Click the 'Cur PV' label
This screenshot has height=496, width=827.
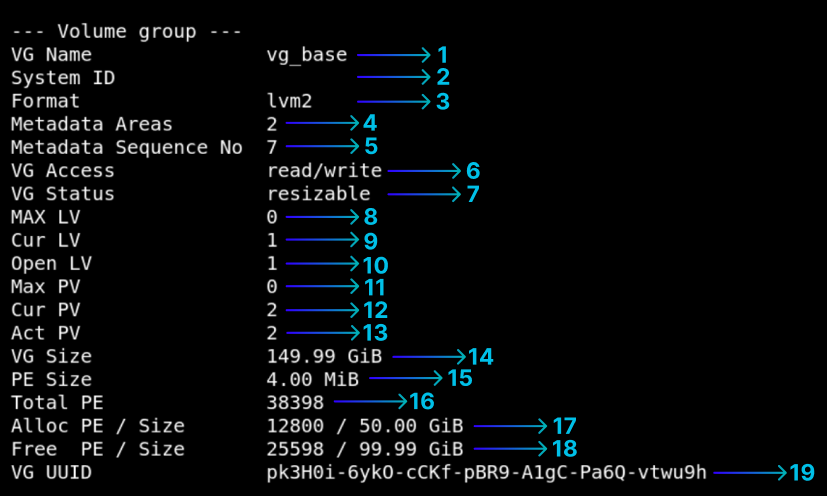coord(45,310)
